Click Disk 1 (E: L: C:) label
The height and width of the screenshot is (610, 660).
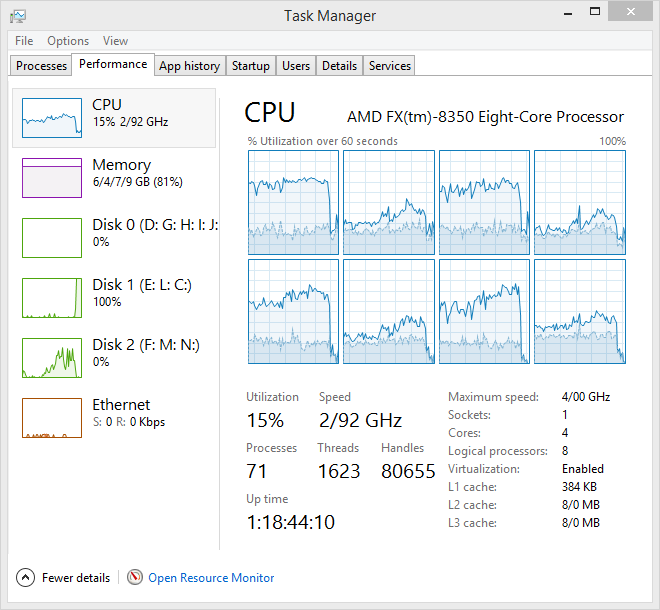tap(142, 285)
